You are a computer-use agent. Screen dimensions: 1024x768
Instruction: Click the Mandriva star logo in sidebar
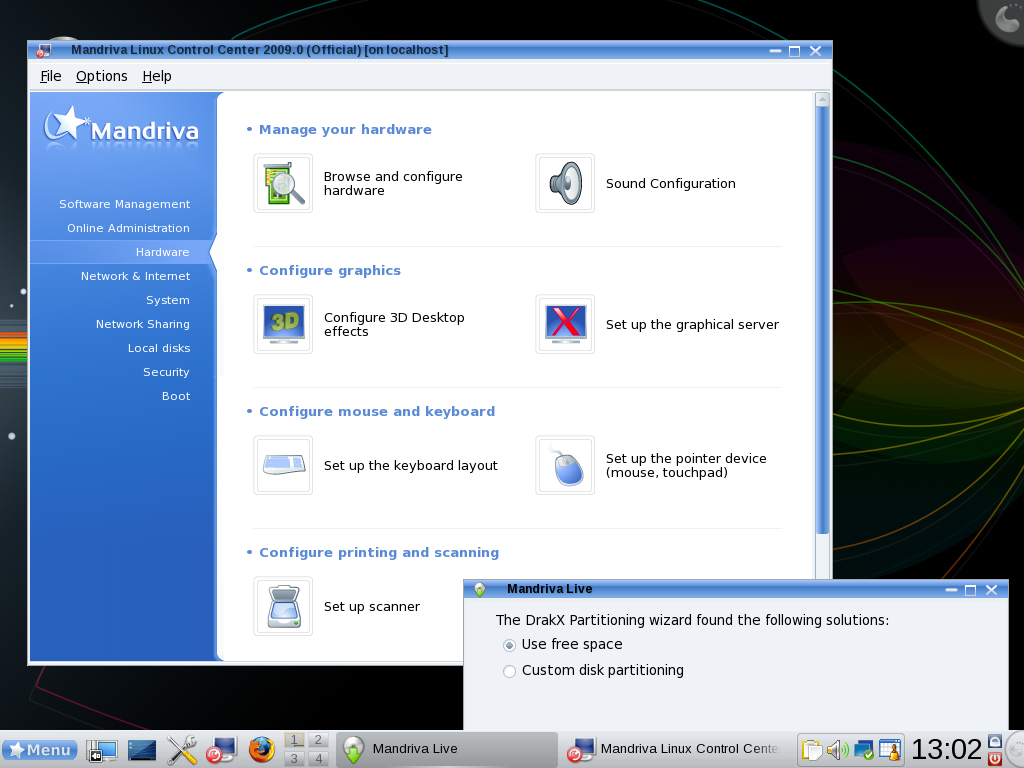click(121, 129)
